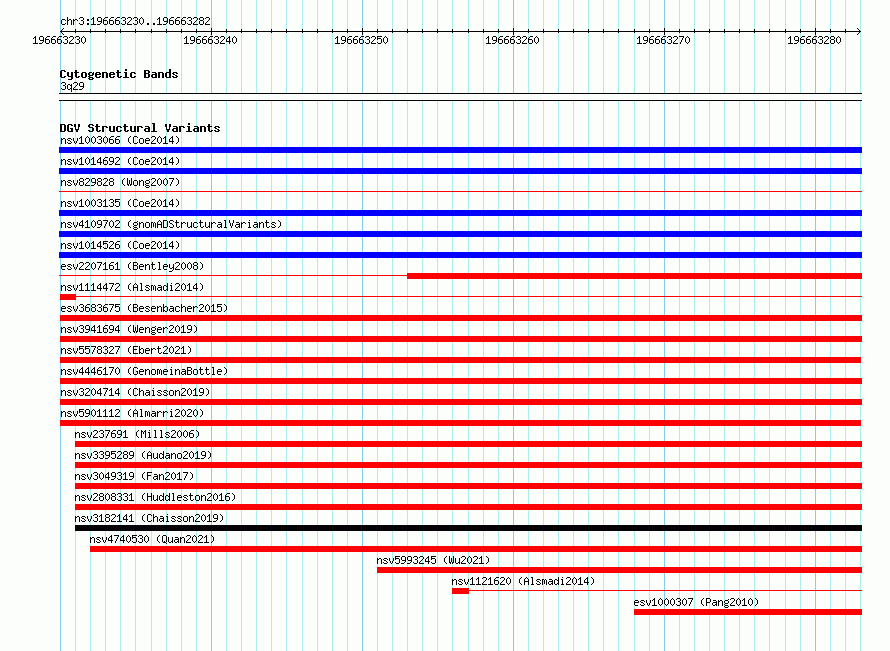The height and width of the screenshot is (651, 890).
Task: Click the cytogenetic band 3q29 bar
Action: click(x=460, y=97)
